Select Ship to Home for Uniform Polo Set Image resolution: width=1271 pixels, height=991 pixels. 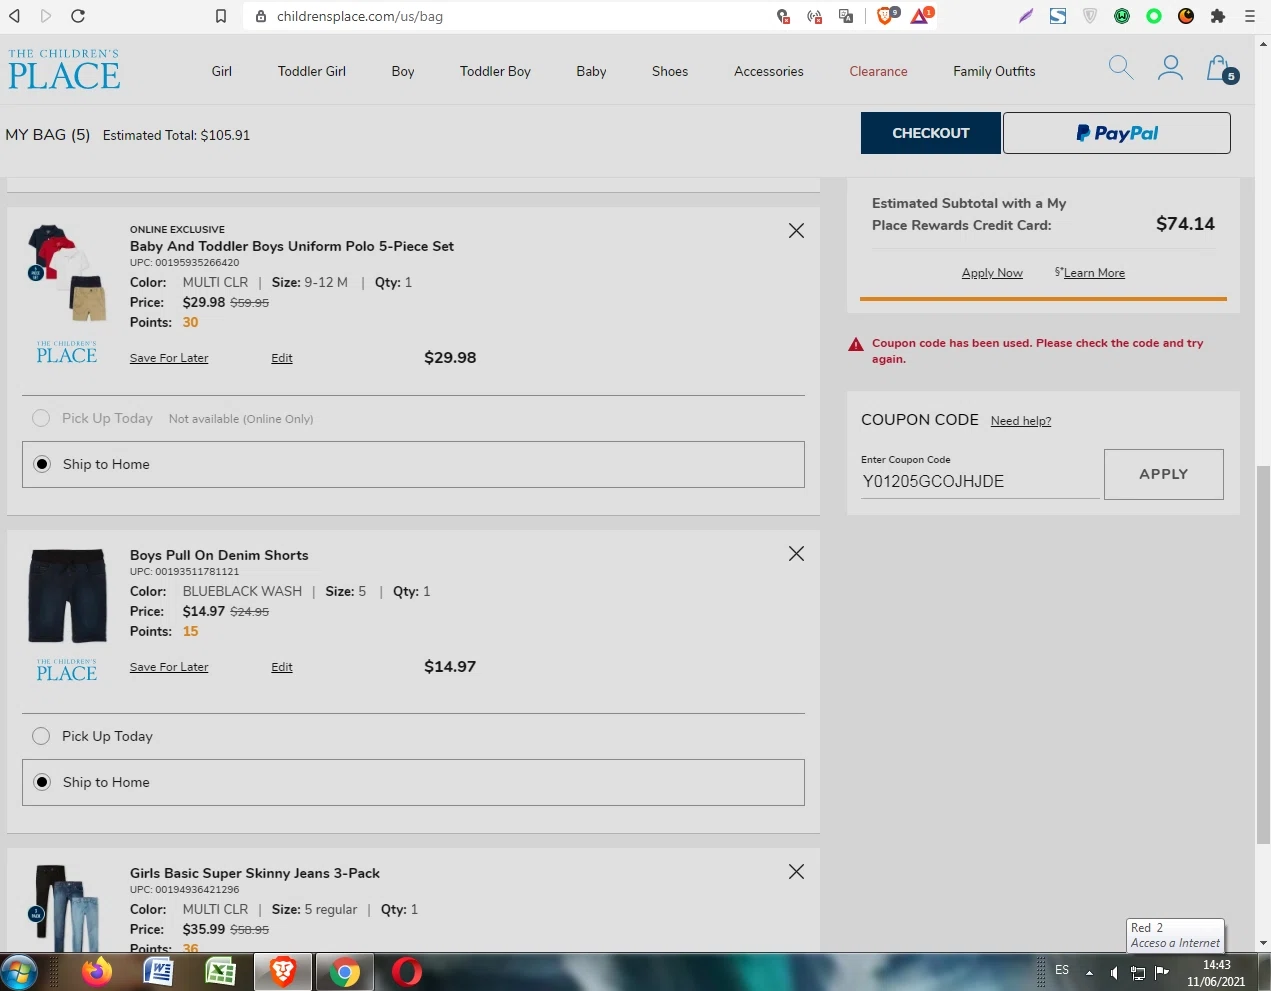coord(413,464)
